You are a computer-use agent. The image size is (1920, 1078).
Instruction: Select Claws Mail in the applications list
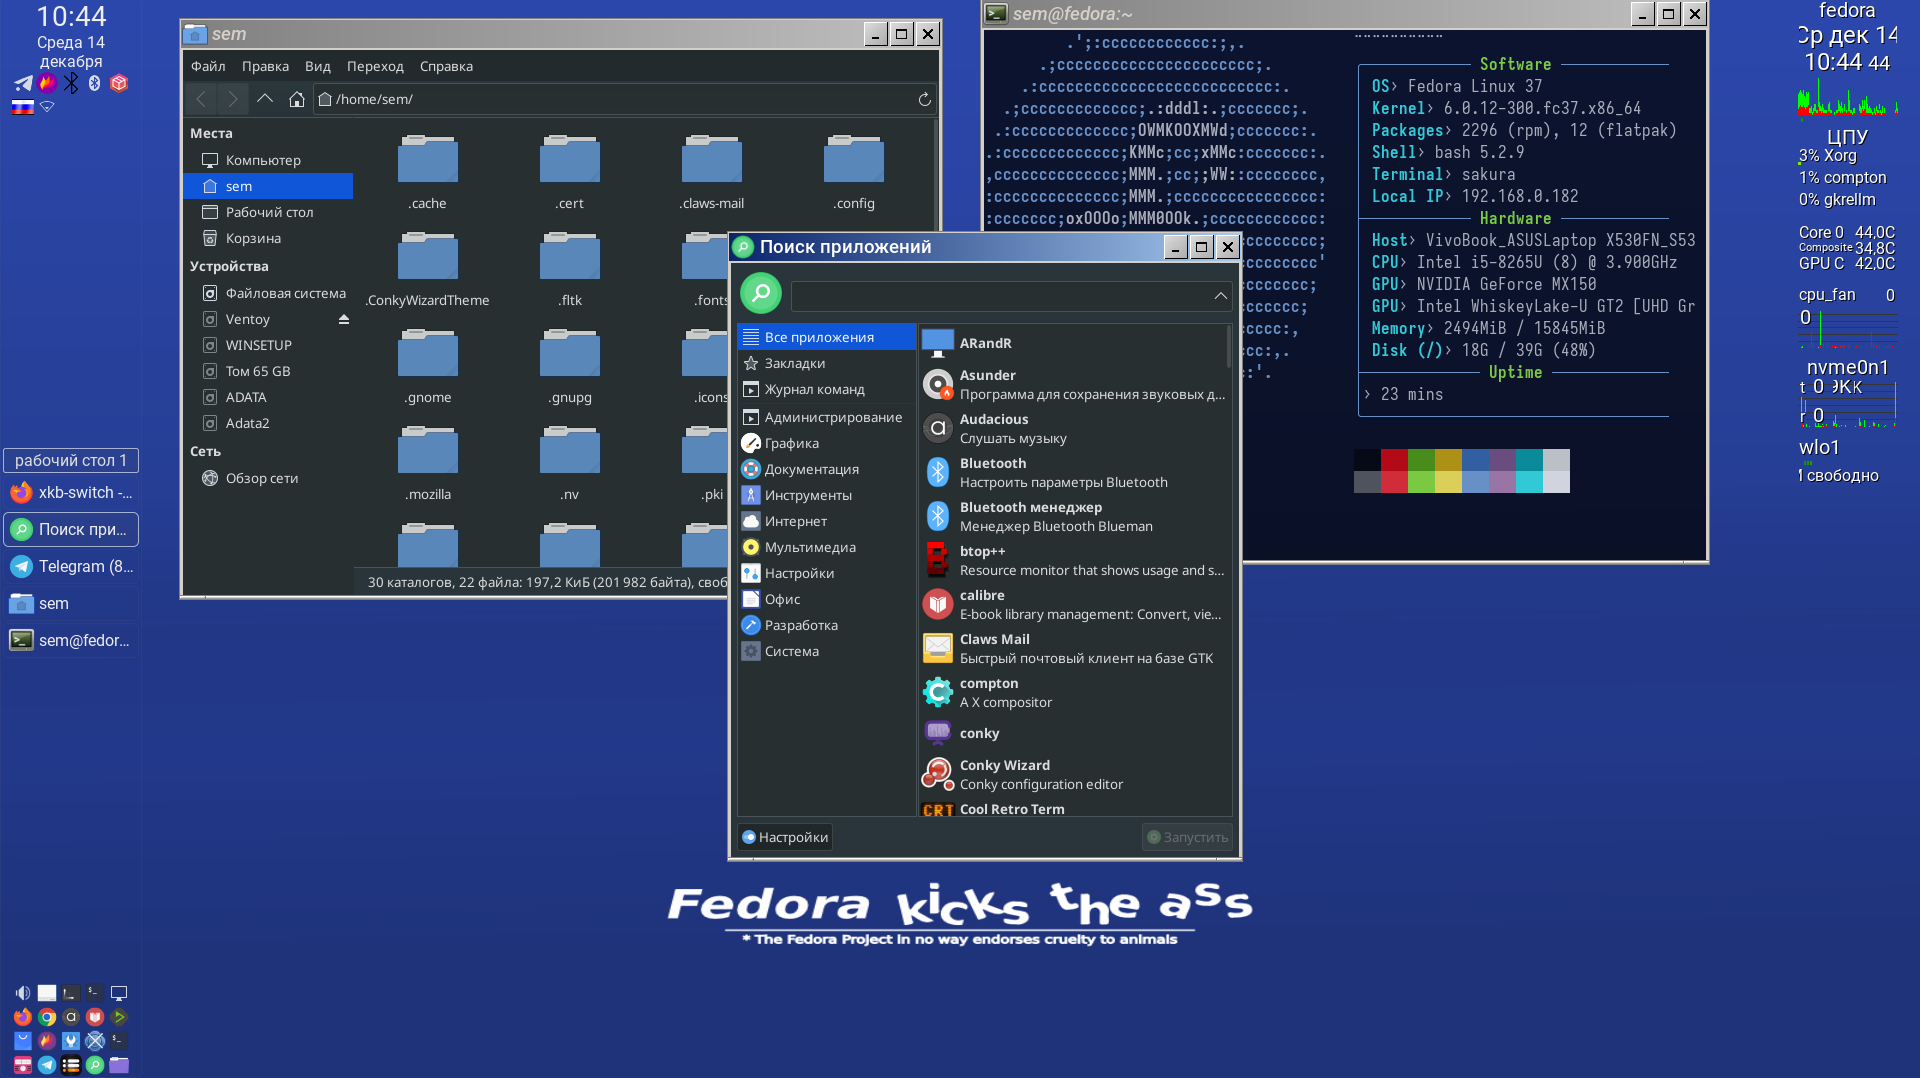point(1074,649)
